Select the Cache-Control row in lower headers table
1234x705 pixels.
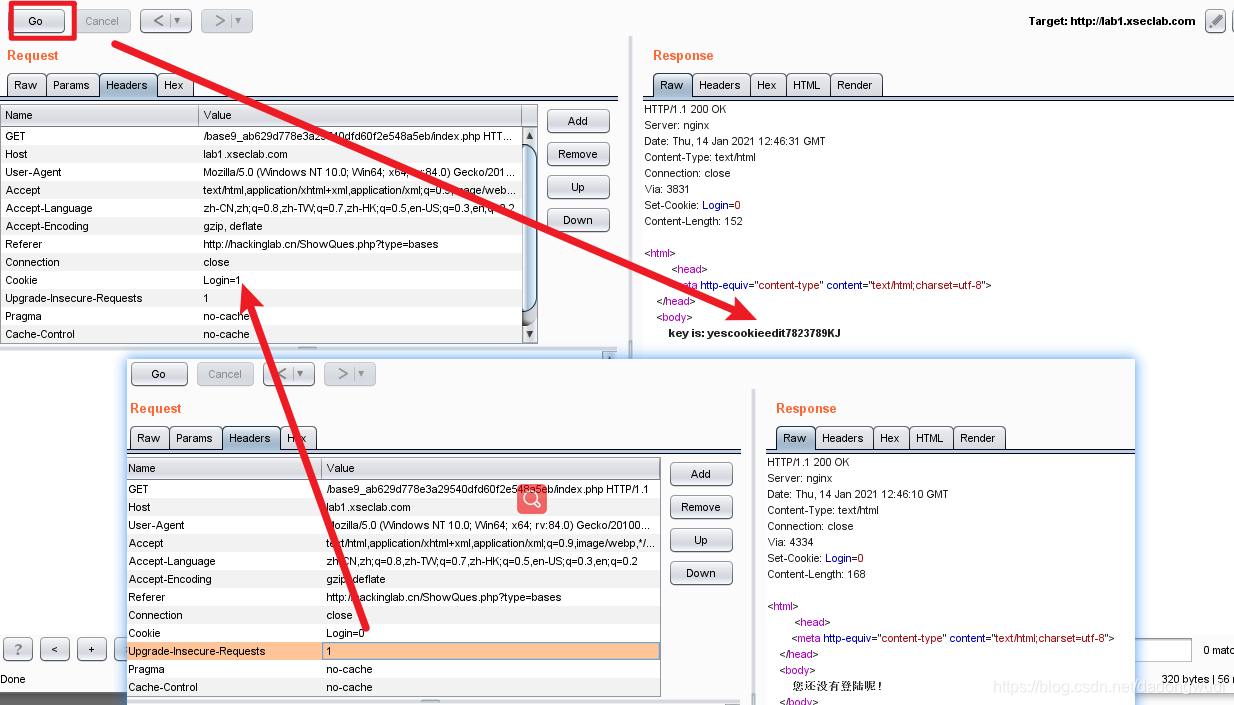click(393, 687)
